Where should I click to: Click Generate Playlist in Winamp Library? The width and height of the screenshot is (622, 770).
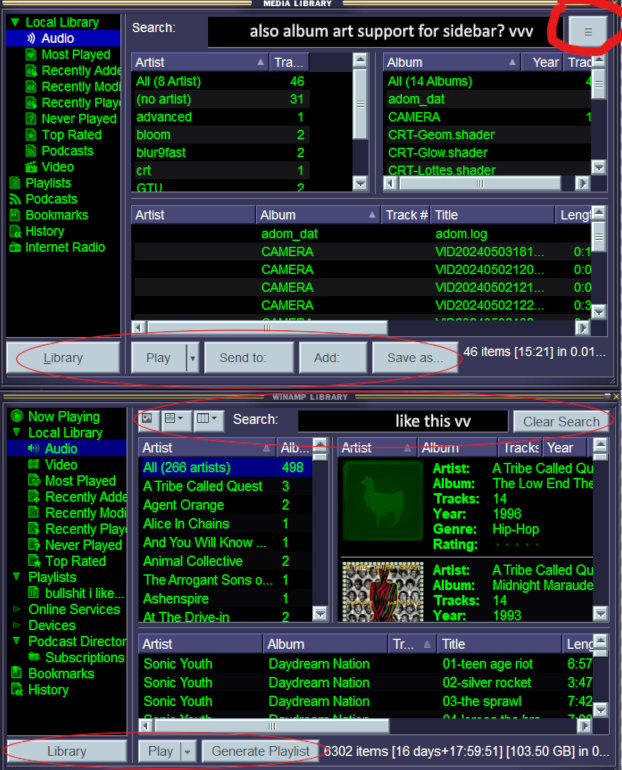tap(260, 751)
